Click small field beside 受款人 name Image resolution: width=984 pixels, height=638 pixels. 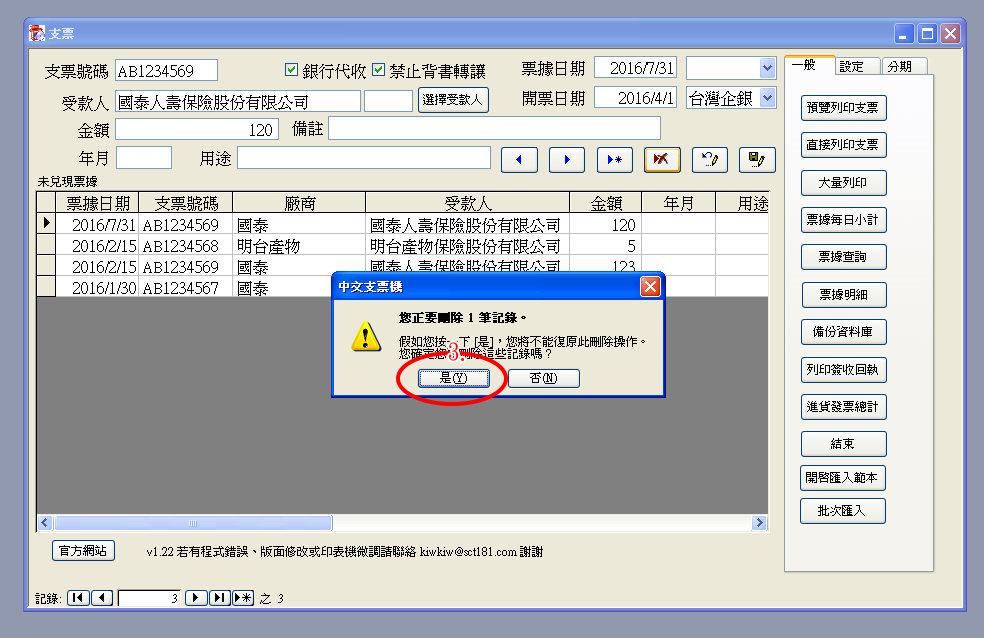(388, 101)
